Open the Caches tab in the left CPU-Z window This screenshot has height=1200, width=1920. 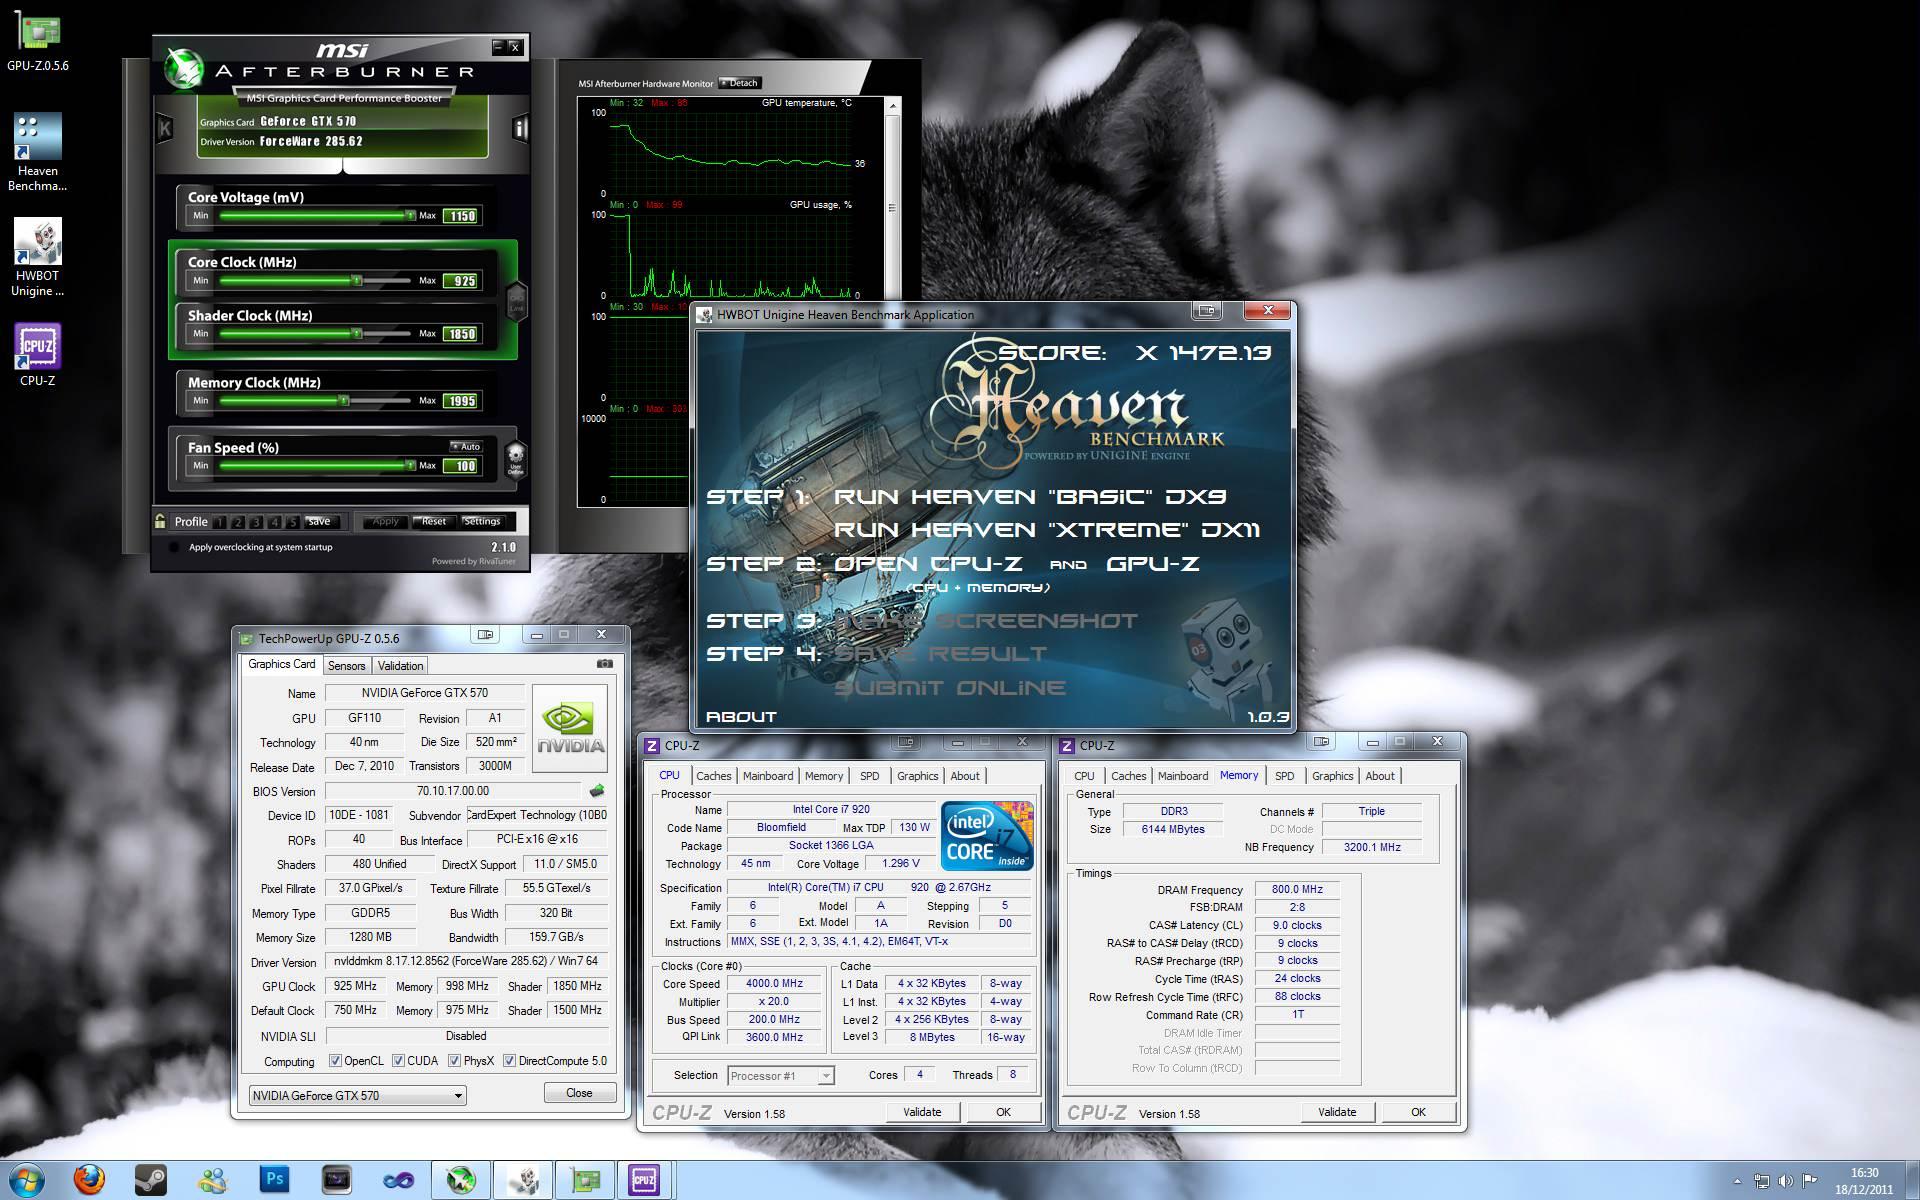point(713,776)
